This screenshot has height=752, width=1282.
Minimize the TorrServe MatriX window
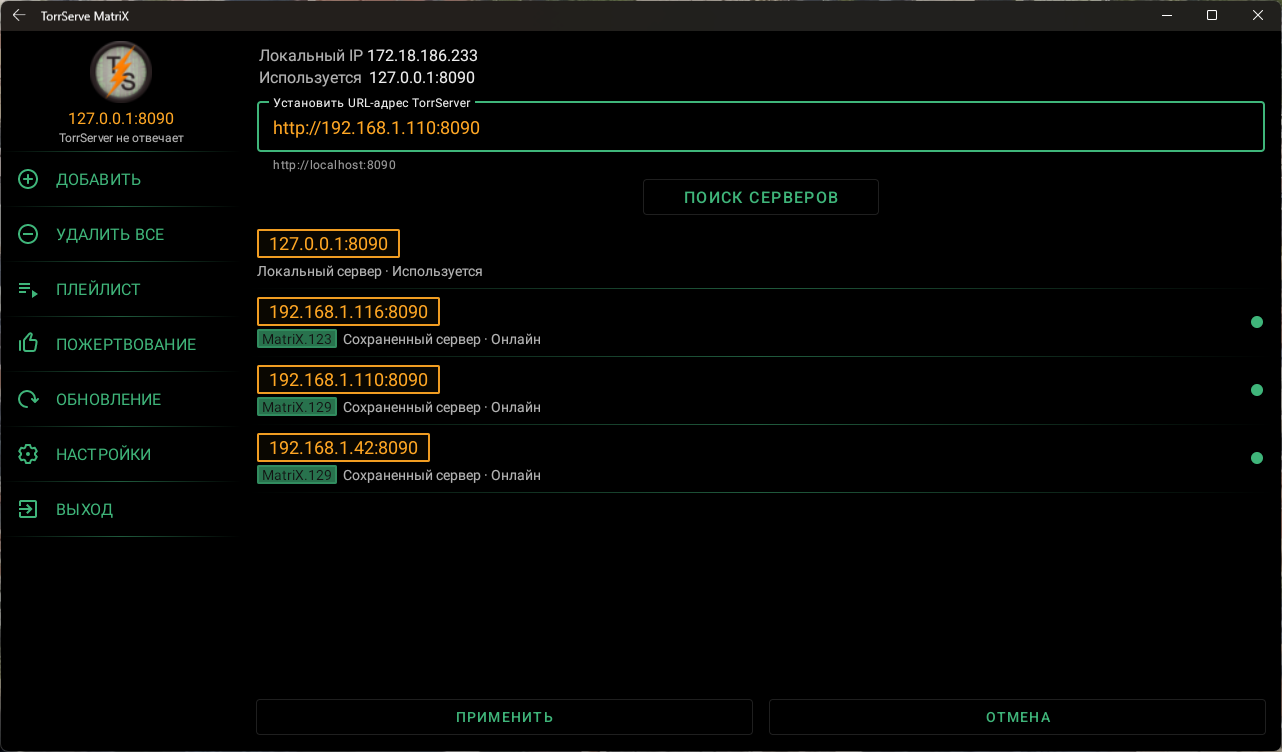[1166, 15]
